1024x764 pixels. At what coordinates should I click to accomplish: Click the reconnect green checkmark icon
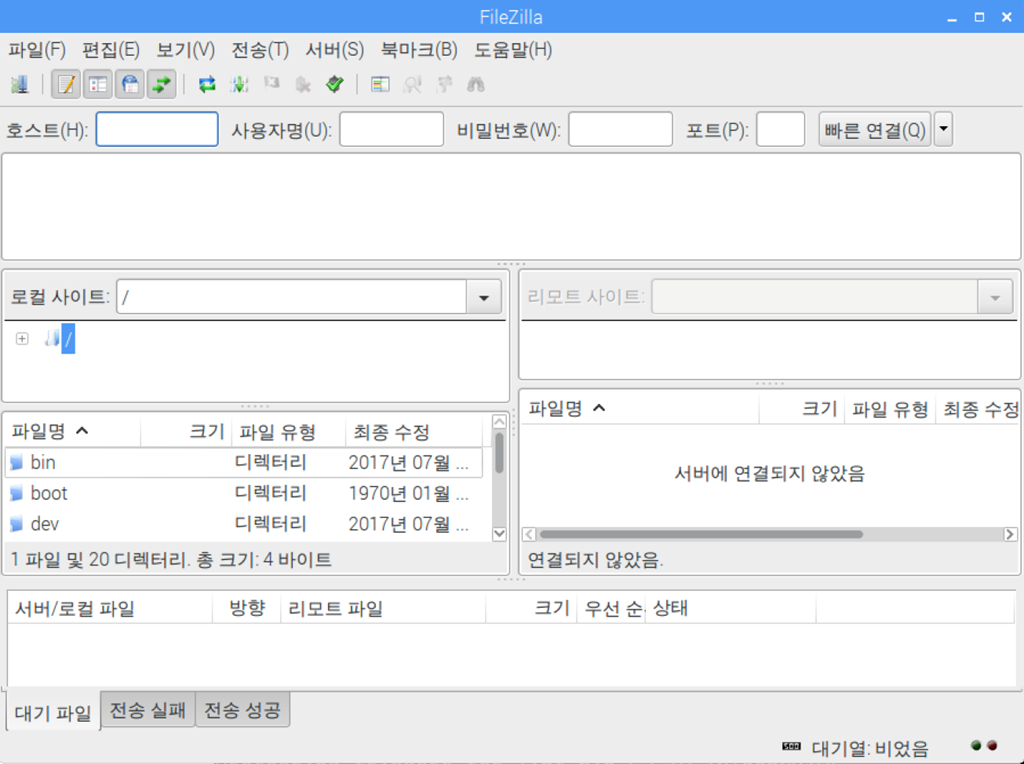click(335, 84)
